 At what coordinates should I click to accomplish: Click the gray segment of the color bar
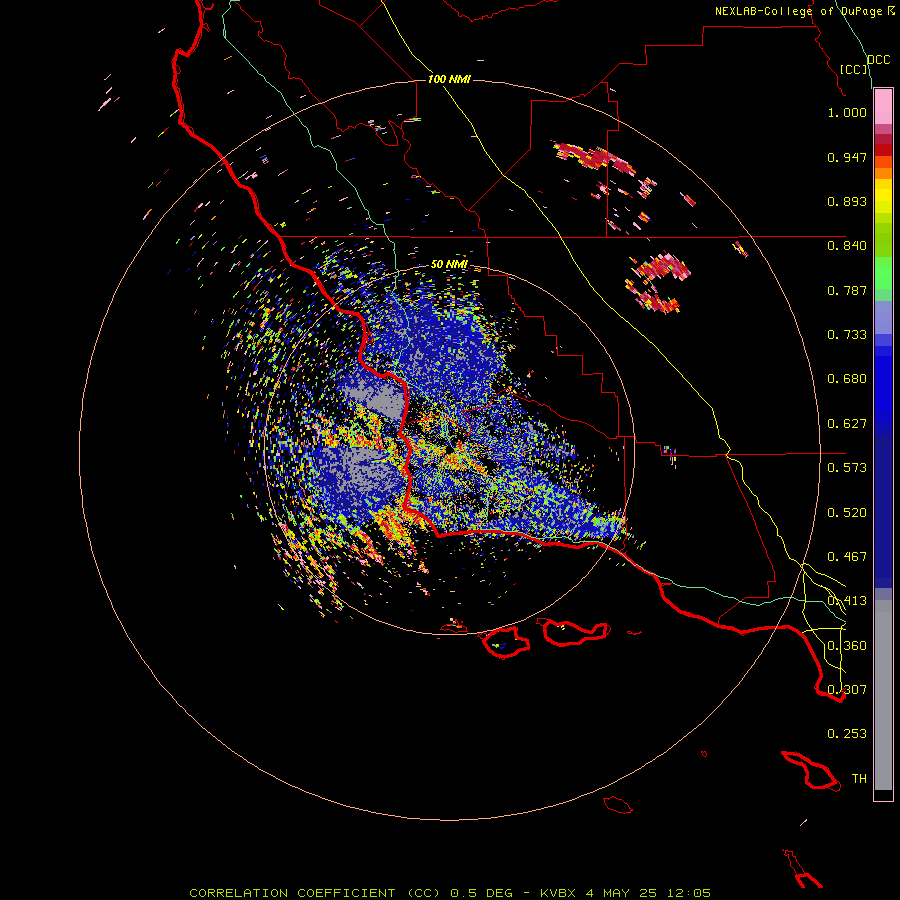pos(883,695)
